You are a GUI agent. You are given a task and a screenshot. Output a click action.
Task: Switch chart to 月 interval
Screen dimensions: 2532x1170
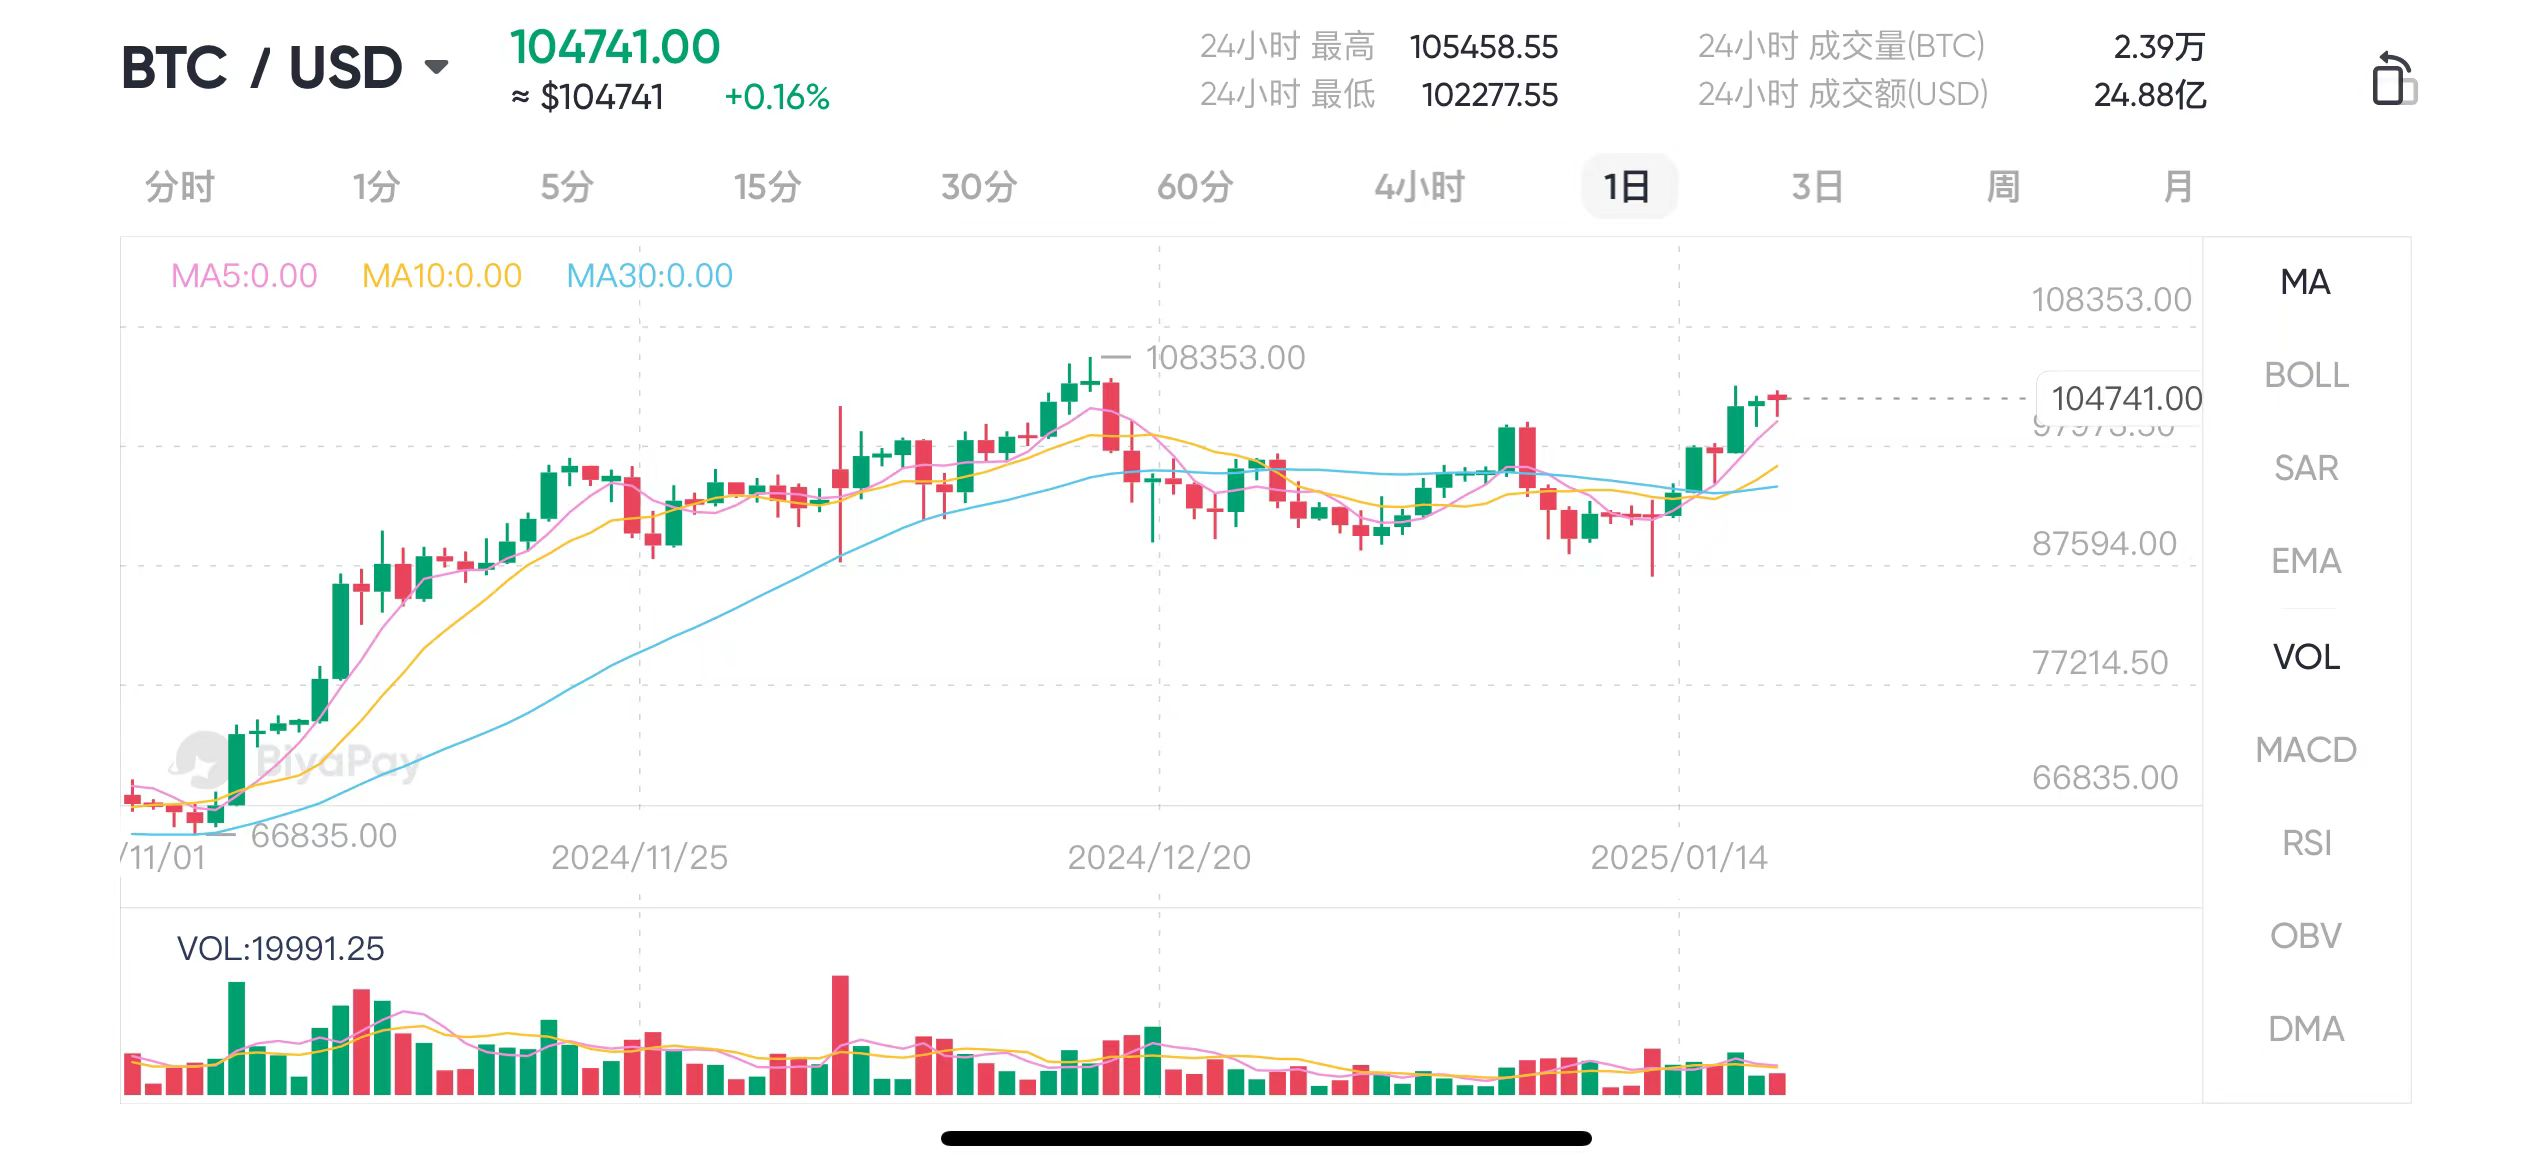(x=2177, y=187)
